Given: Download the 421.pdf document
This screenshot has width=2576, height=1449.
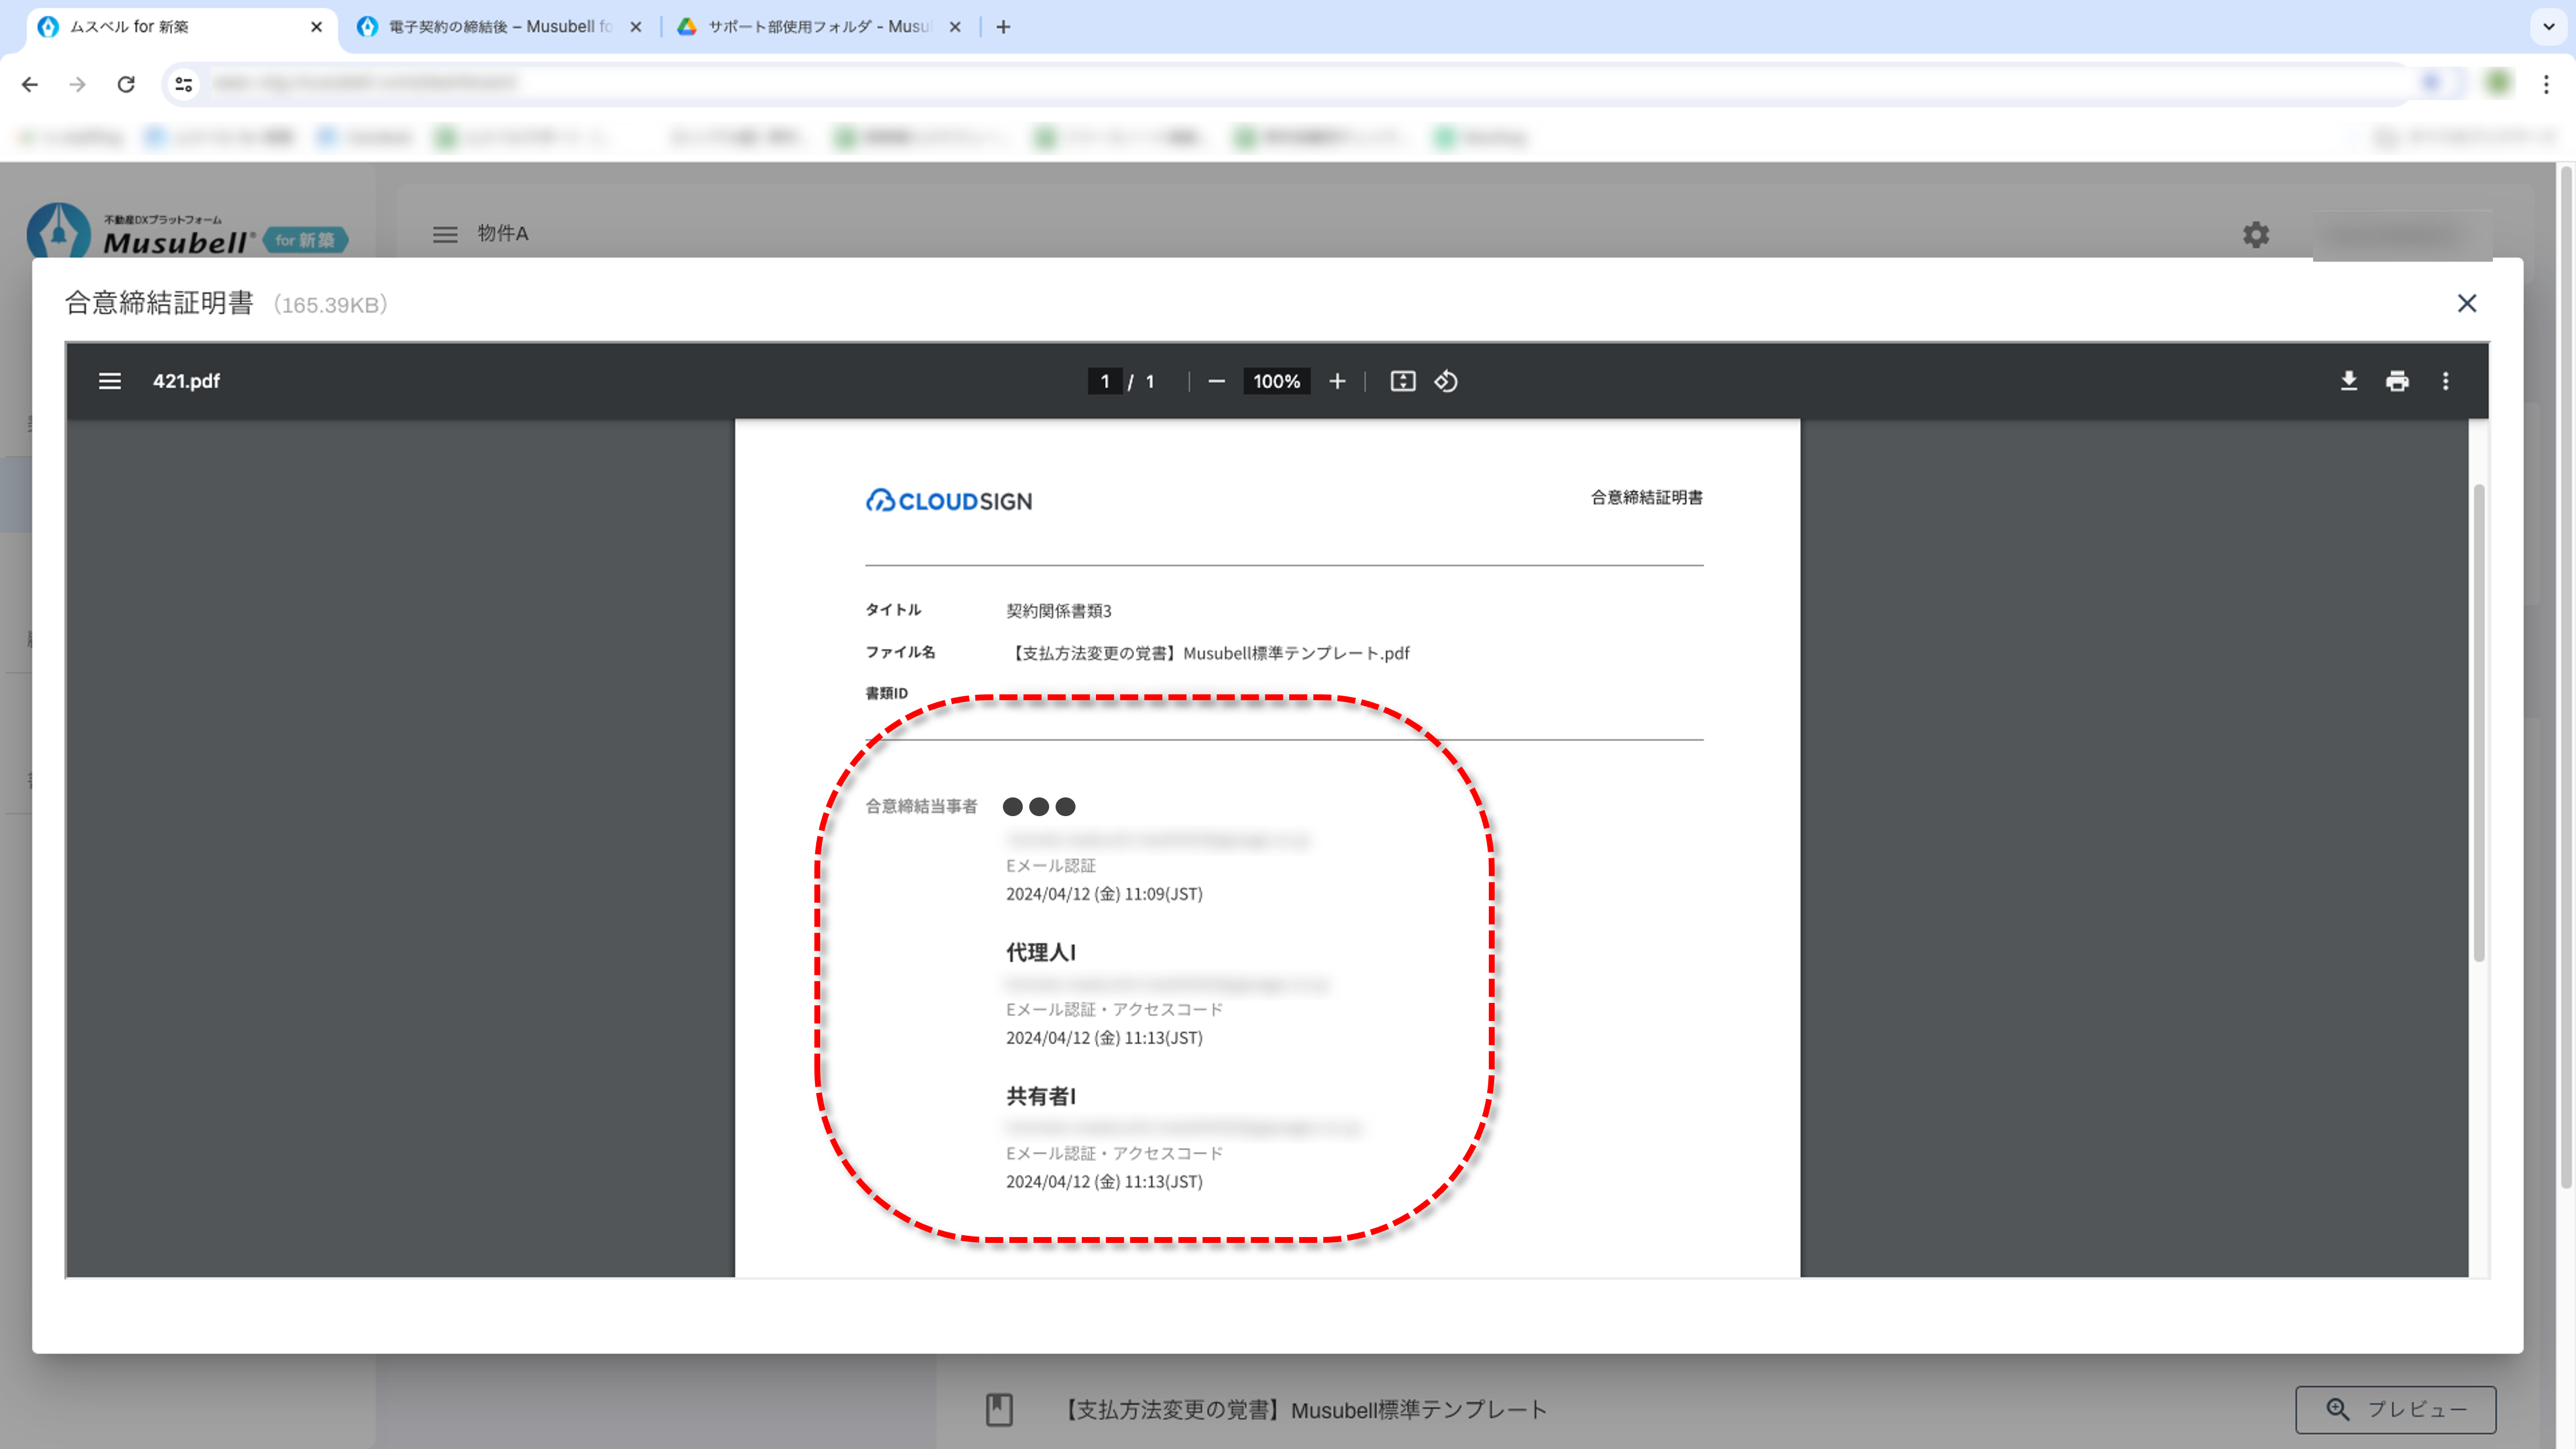Looking at the screenshot, I should click(2349, 381).
